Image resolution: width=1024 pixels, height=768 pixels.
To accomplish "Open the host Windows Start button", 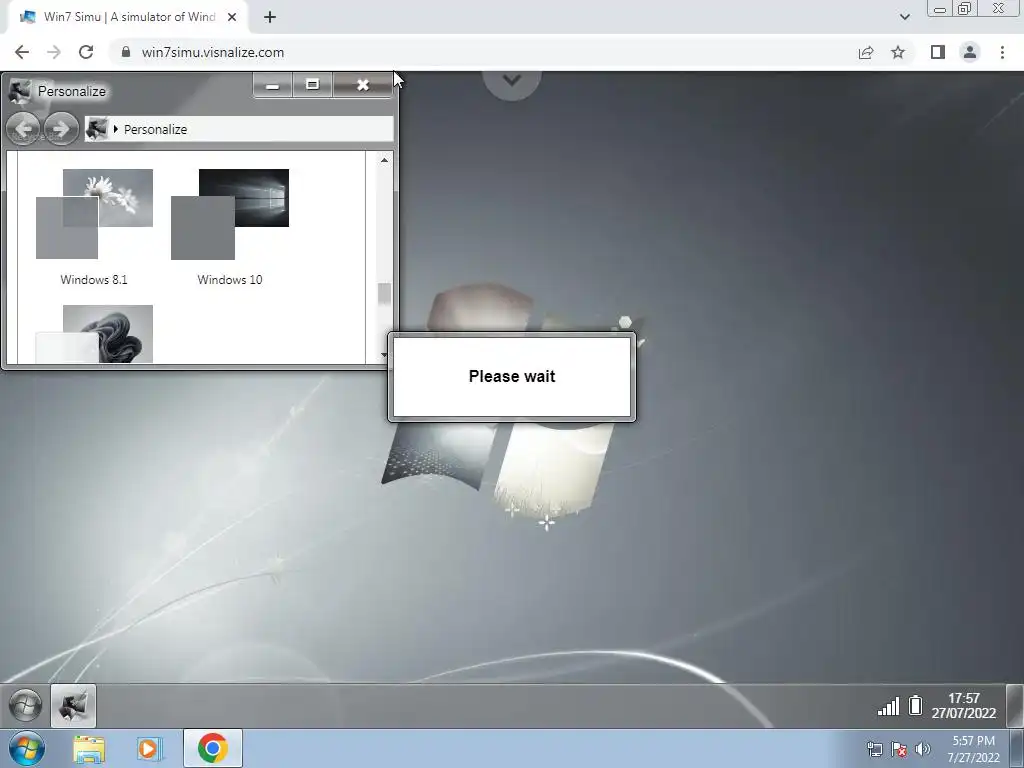I will click(x=27, y=748).
